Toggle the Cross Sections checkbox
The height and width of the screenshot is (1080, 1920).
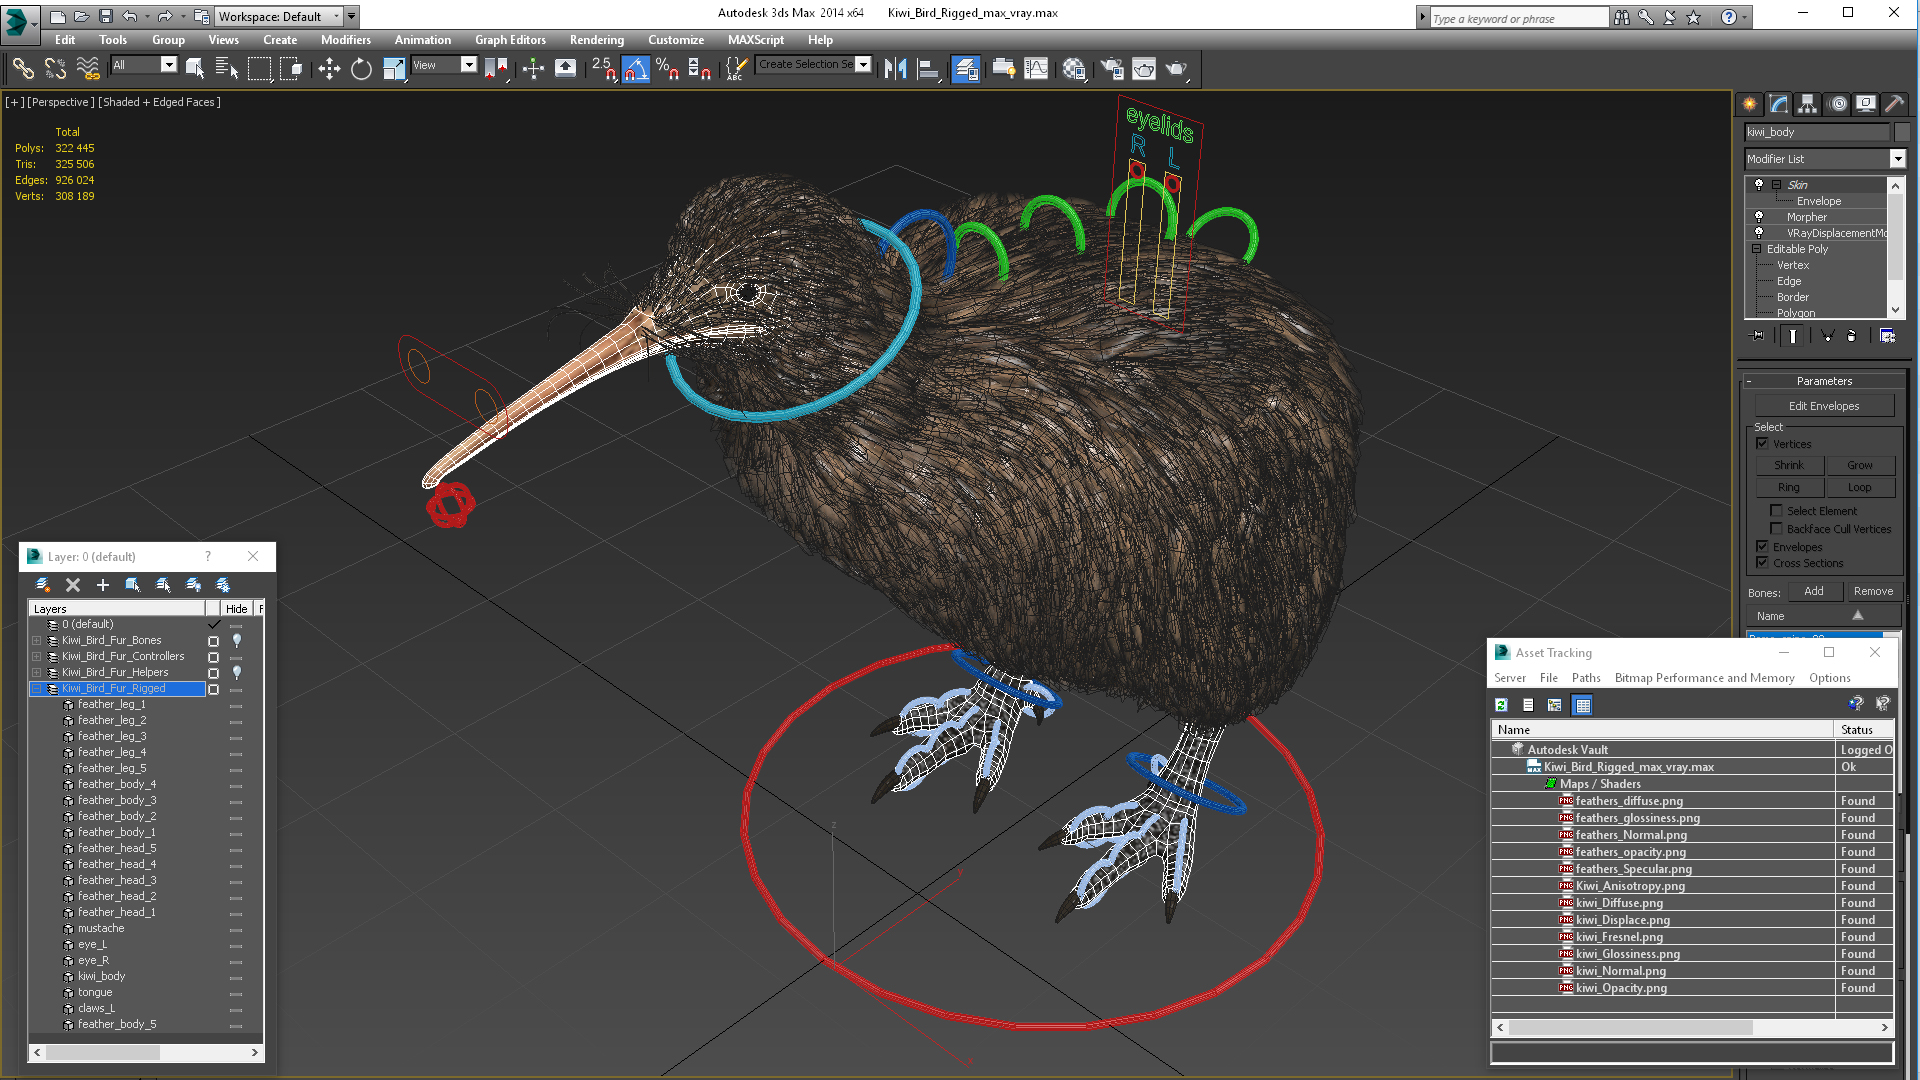click(1763, 563)
